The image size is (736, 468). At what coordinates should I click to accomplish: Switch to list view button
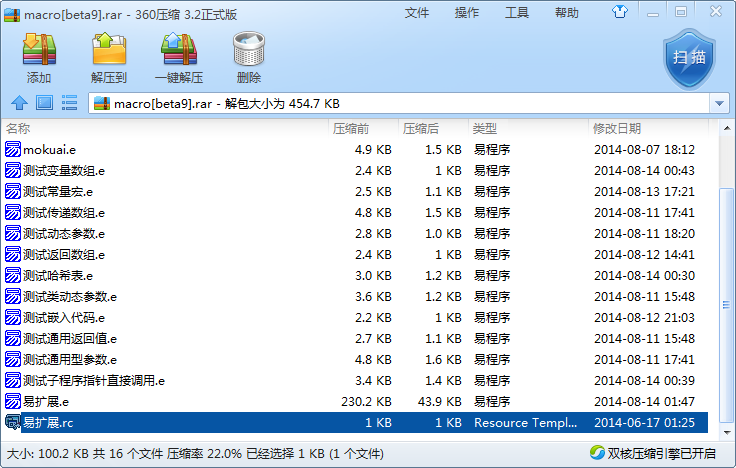(69, 103)
